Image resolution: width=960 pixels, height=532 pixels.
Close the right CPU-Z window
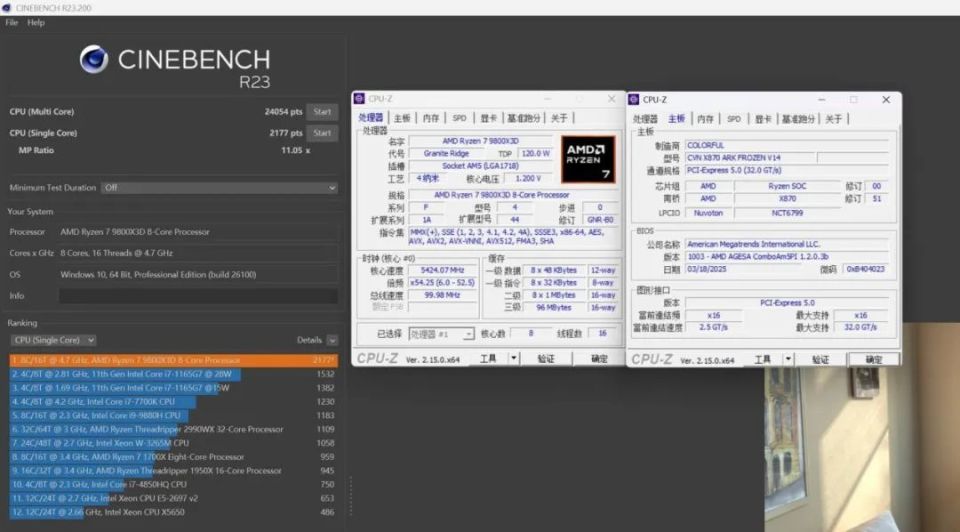pyautogui.click(x=885, y=99)
